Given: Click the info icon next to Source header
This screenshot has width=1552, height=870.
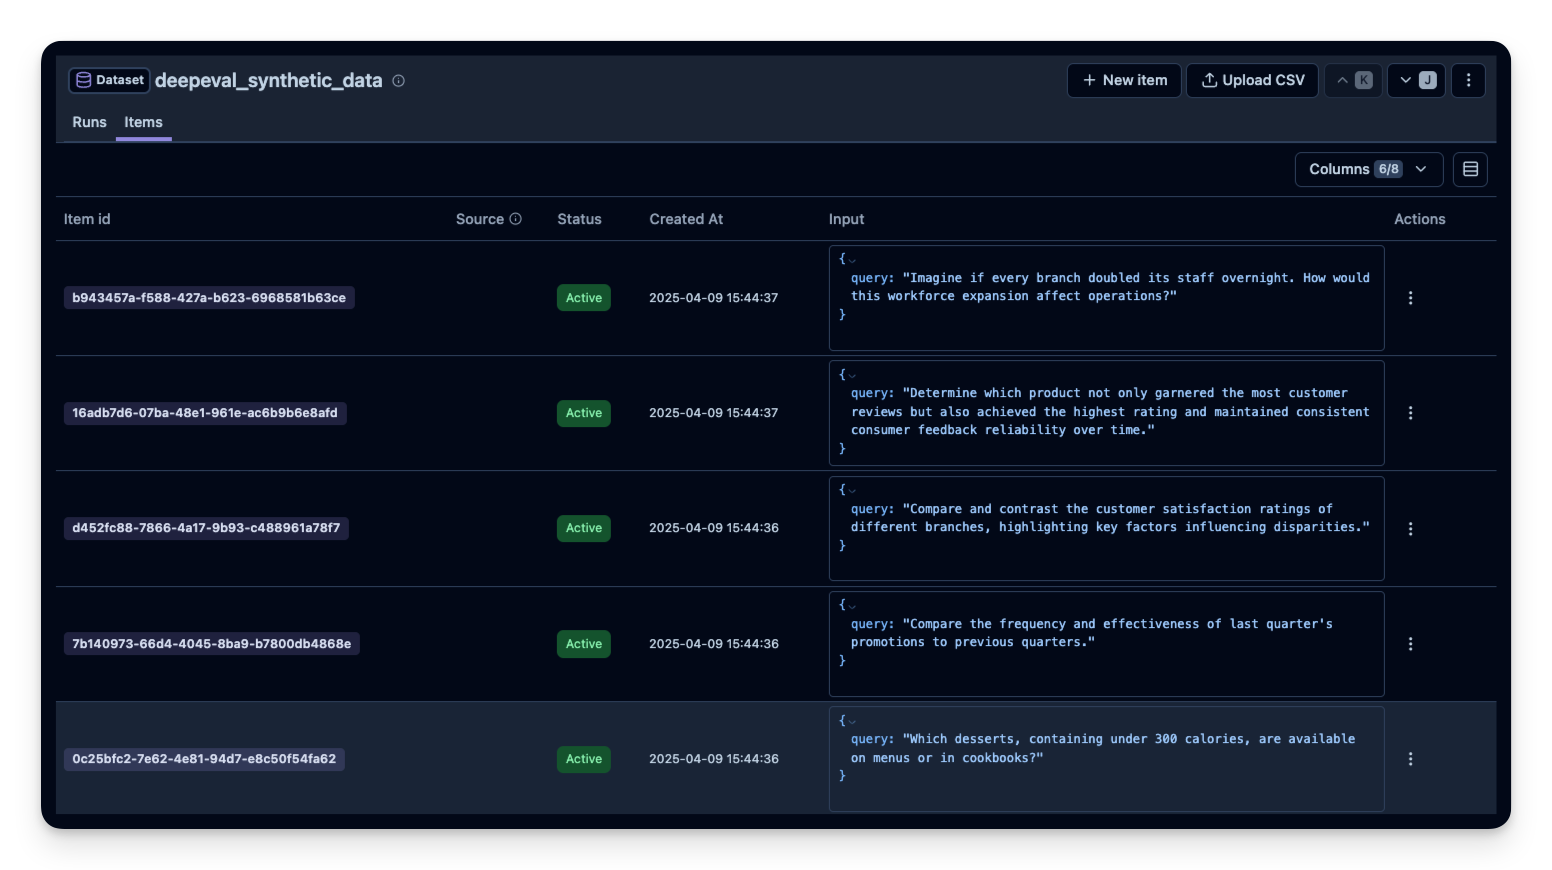Looking at the screenshot, I should pos(516,218).
